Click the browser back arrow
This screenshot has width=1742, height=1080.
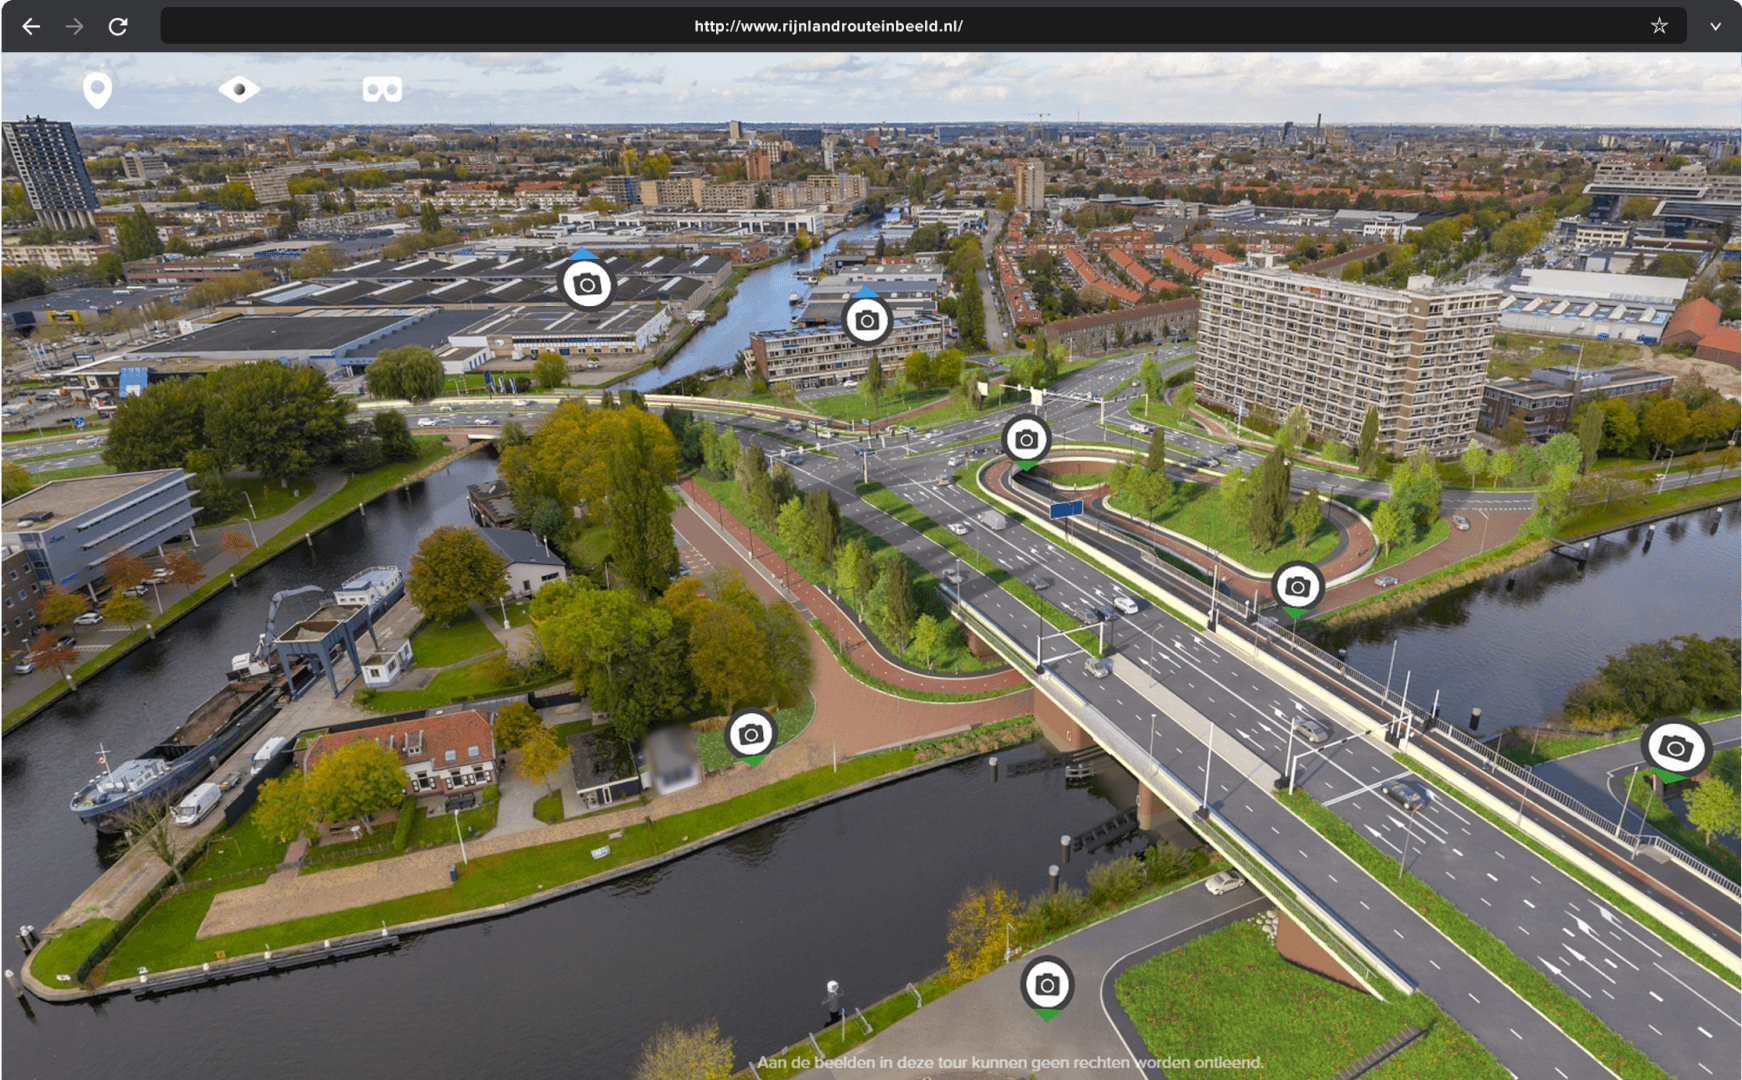pyautogui.click(x=31, y=26)
